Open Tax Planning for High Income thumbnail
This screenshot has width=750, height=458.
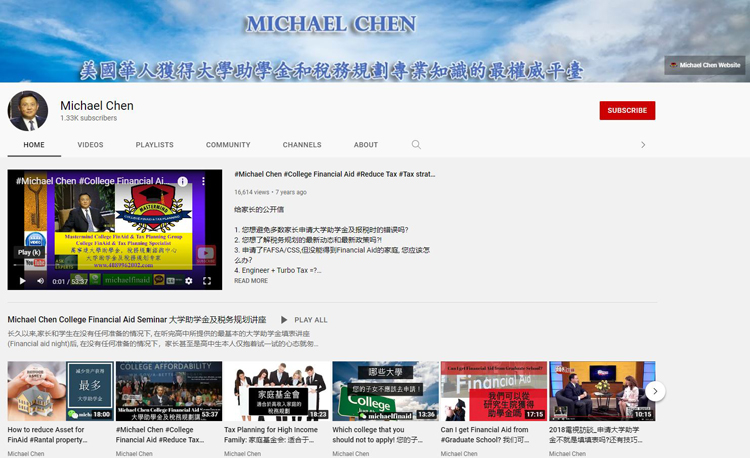tap(277, 391)
